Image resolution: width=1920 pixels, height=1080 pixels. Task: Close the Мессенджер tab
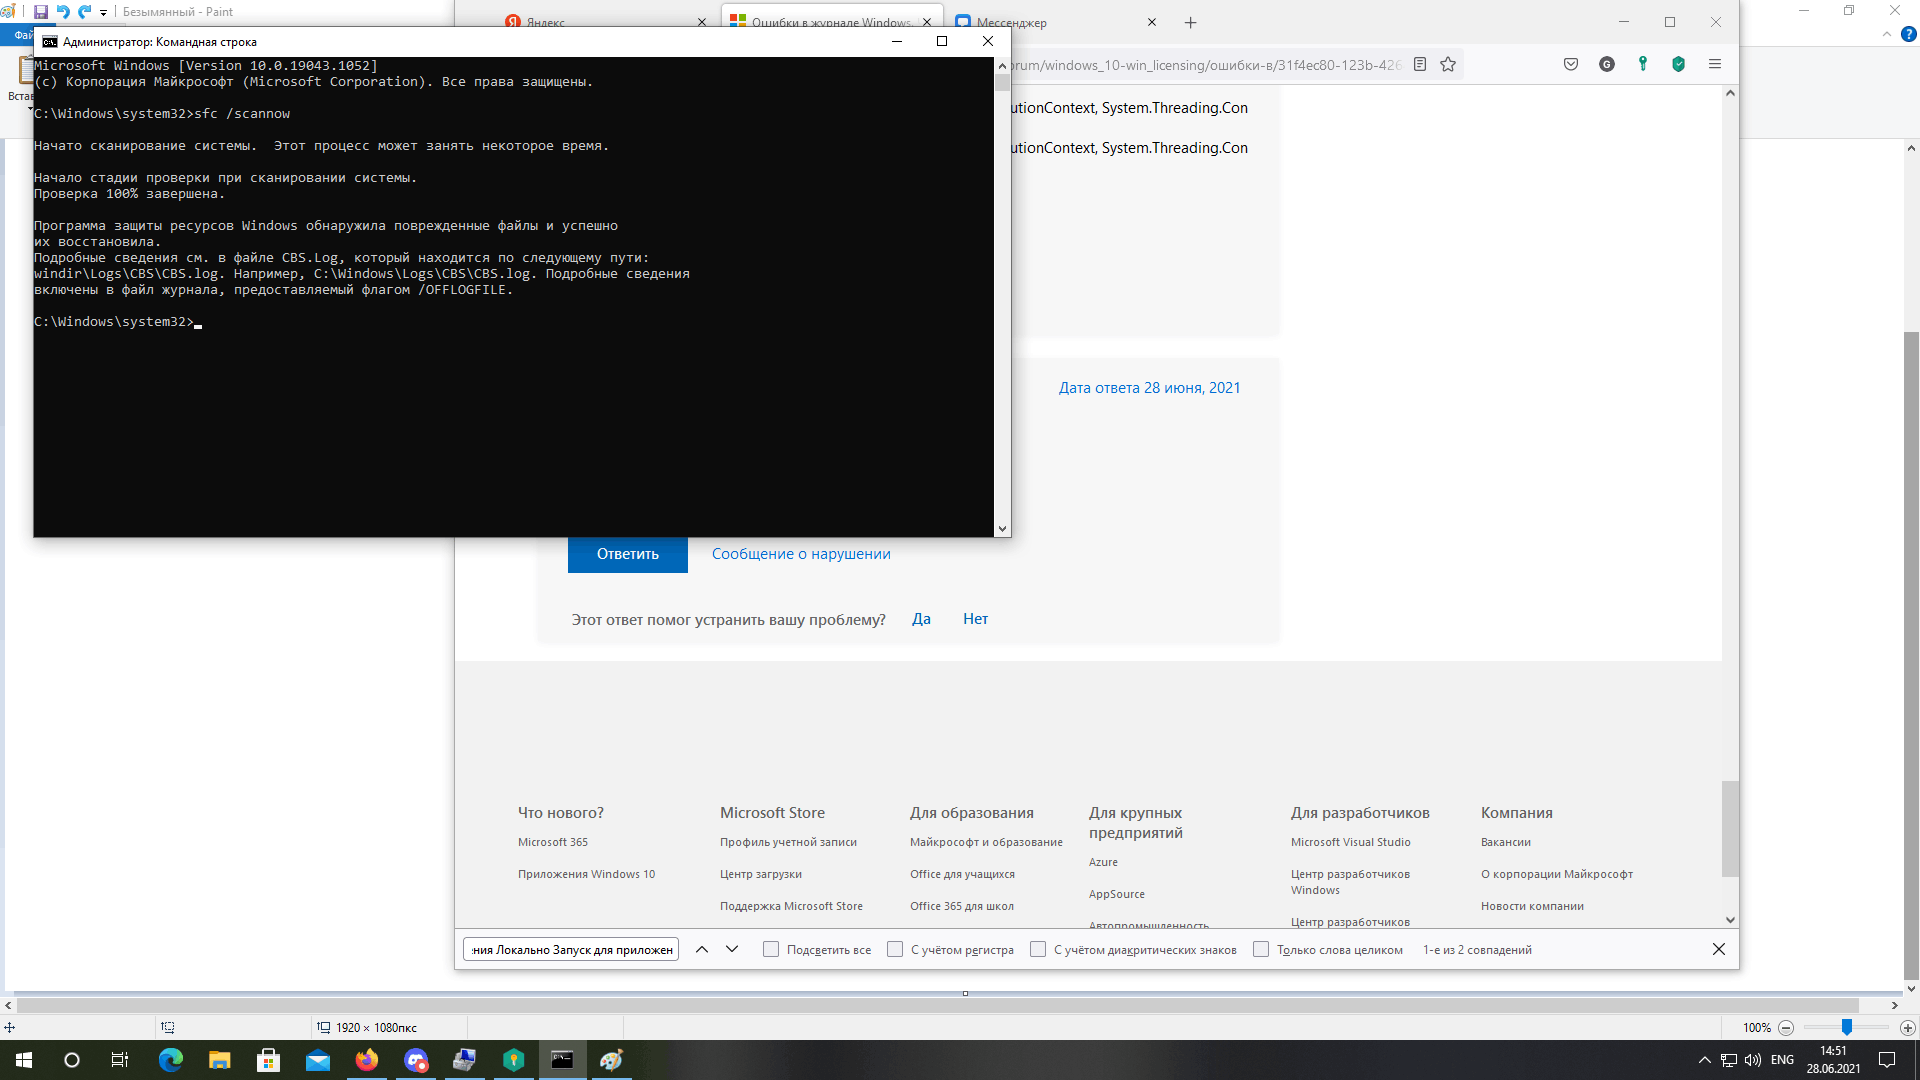click(x=1152, y=22)
